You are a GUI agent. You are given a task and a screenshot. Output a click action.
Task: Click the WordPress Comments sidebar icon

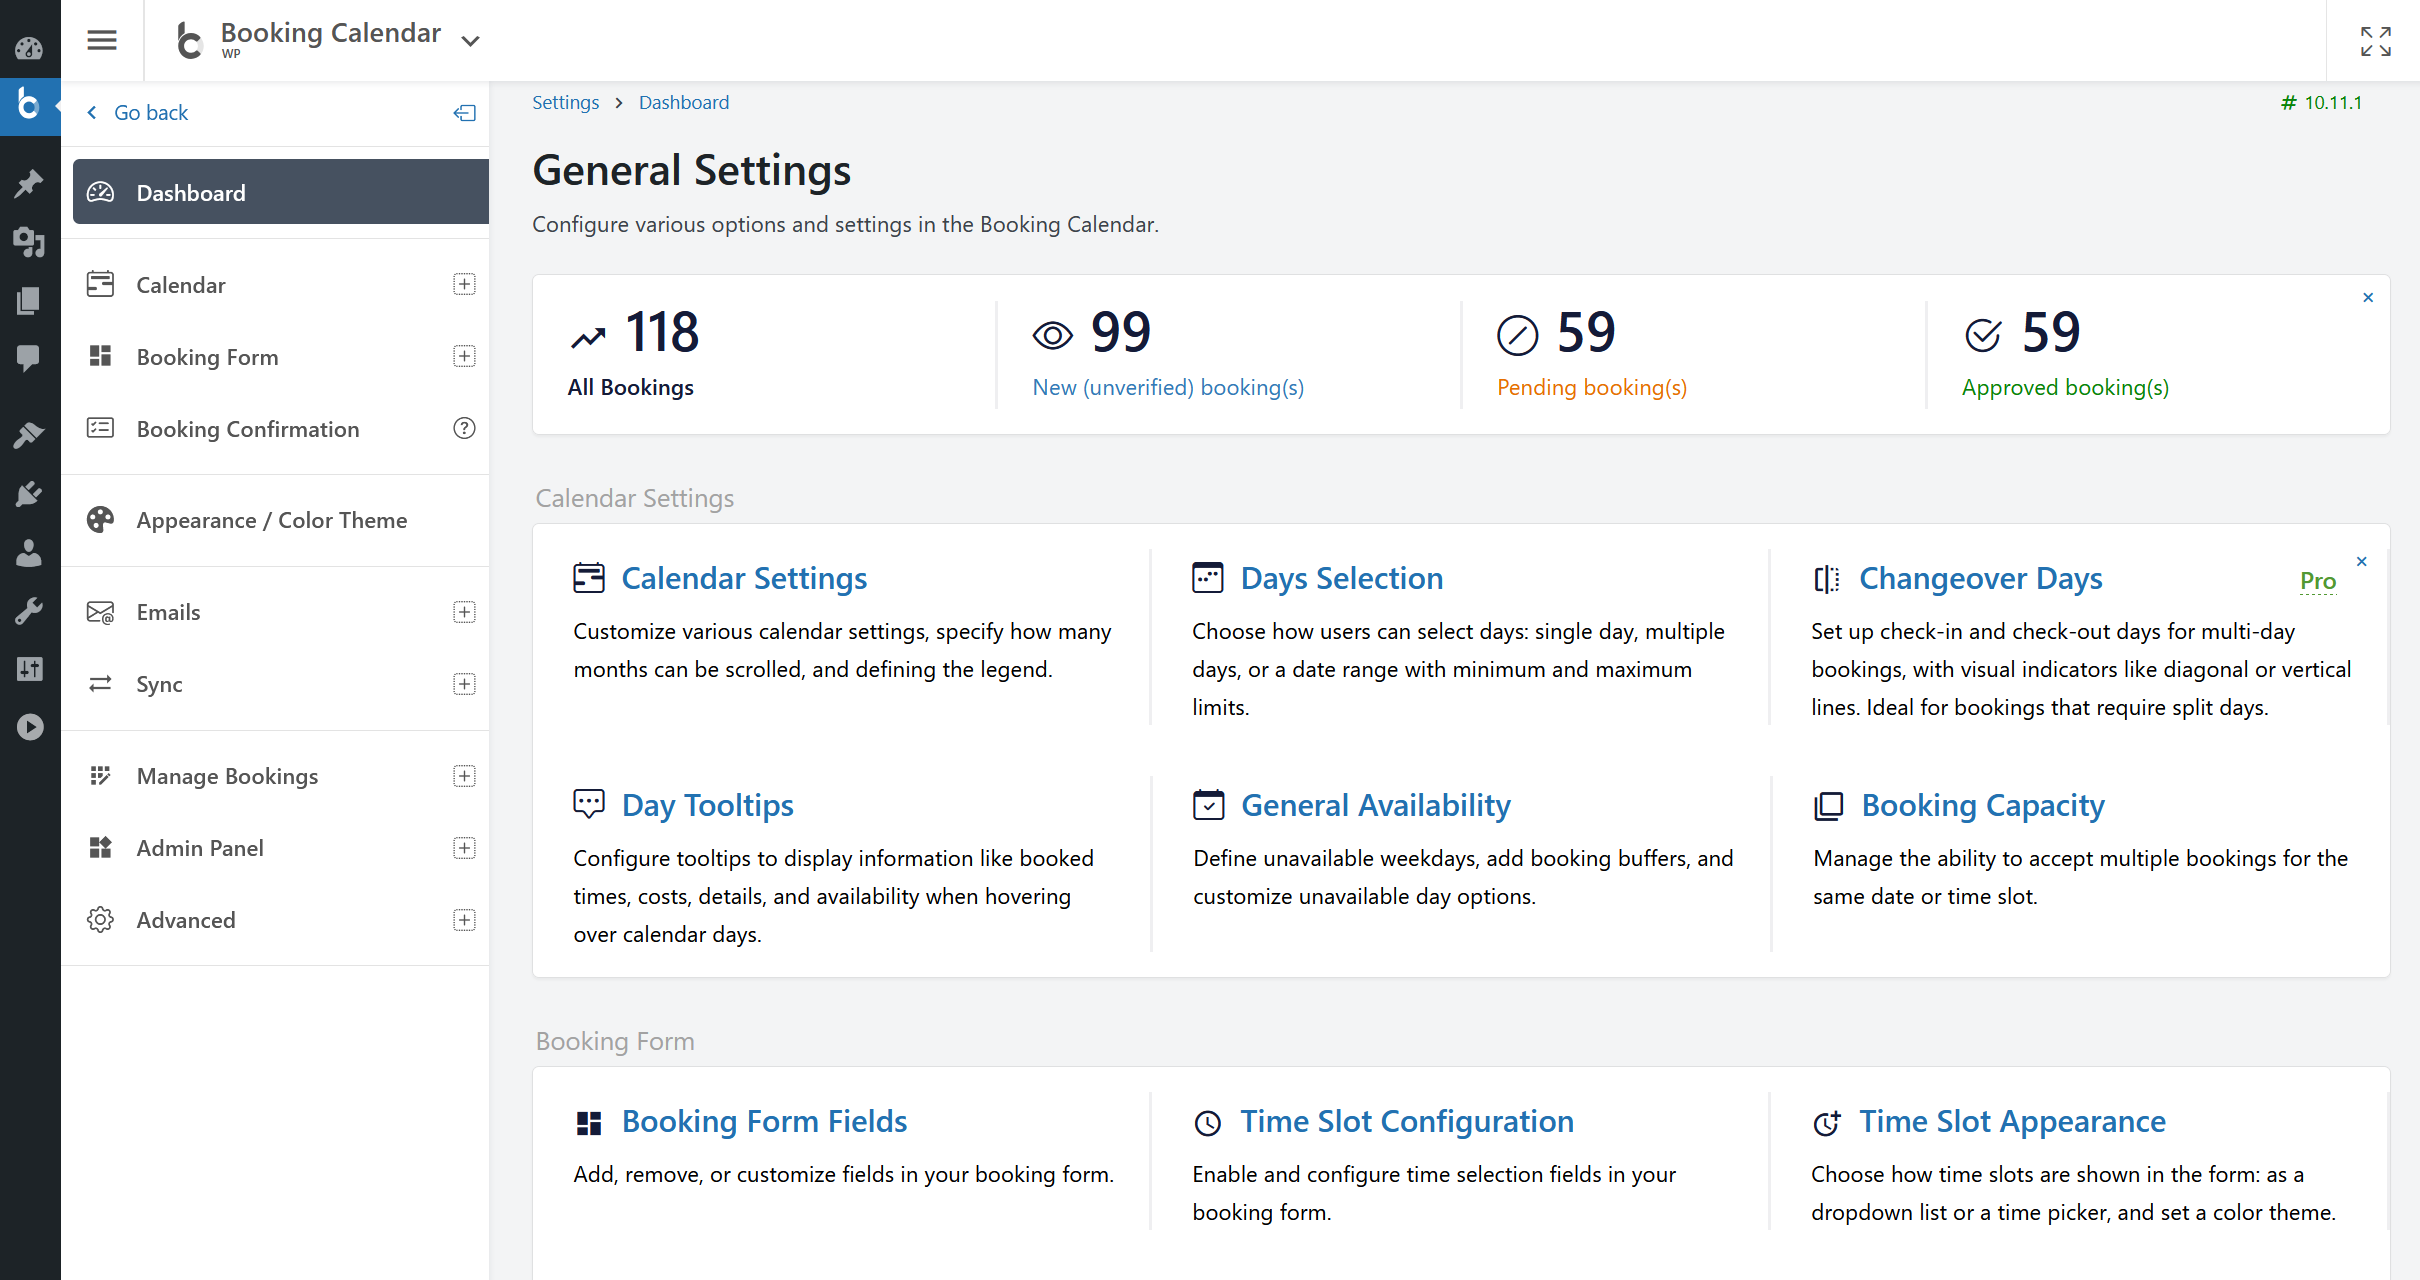tap(29, 357)
